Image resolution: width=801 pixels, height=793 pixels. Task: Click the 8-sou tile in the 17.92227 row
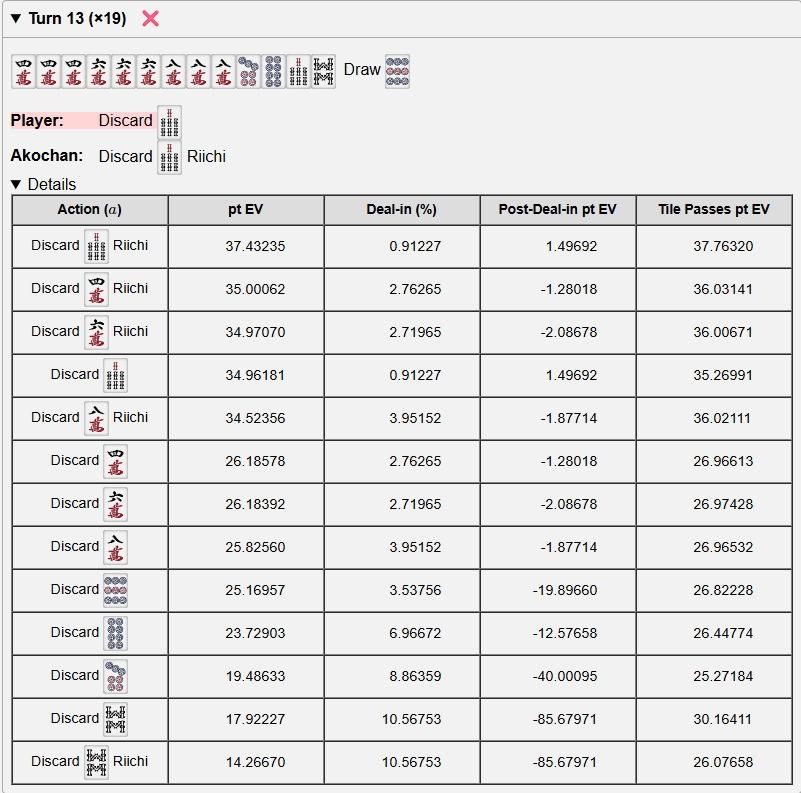115,719
